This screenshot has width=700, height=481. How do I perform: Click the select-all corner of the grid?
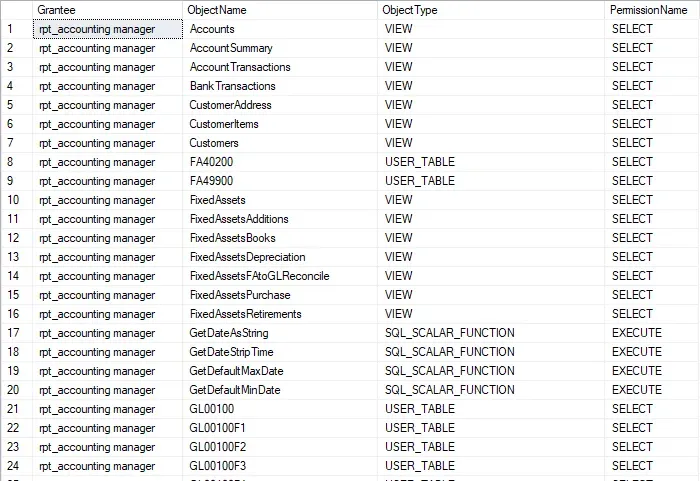pyautogui.click(x=16, y=9)
